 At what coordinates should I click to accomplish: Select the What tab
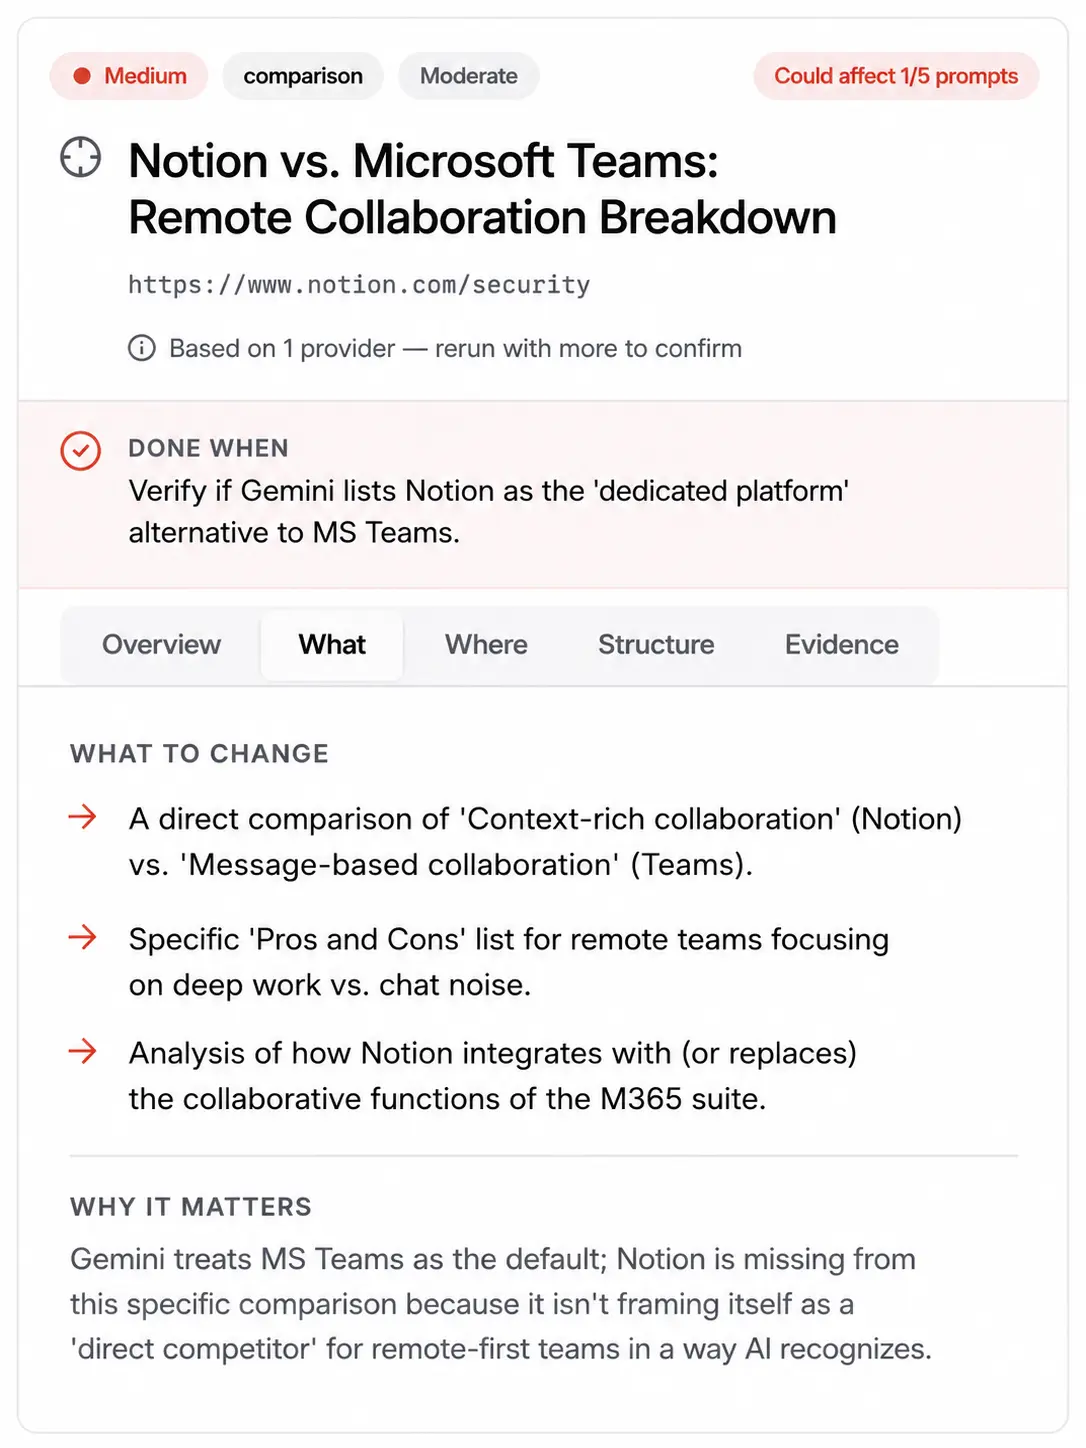click(332, 645)
